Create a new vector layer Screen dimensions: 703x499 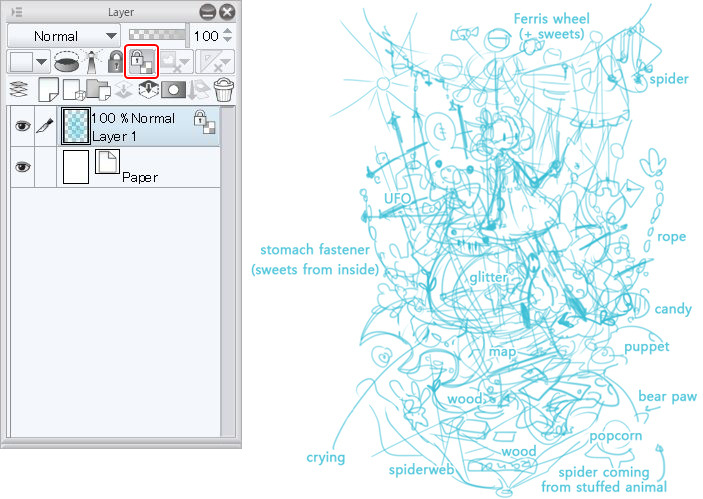74,90
